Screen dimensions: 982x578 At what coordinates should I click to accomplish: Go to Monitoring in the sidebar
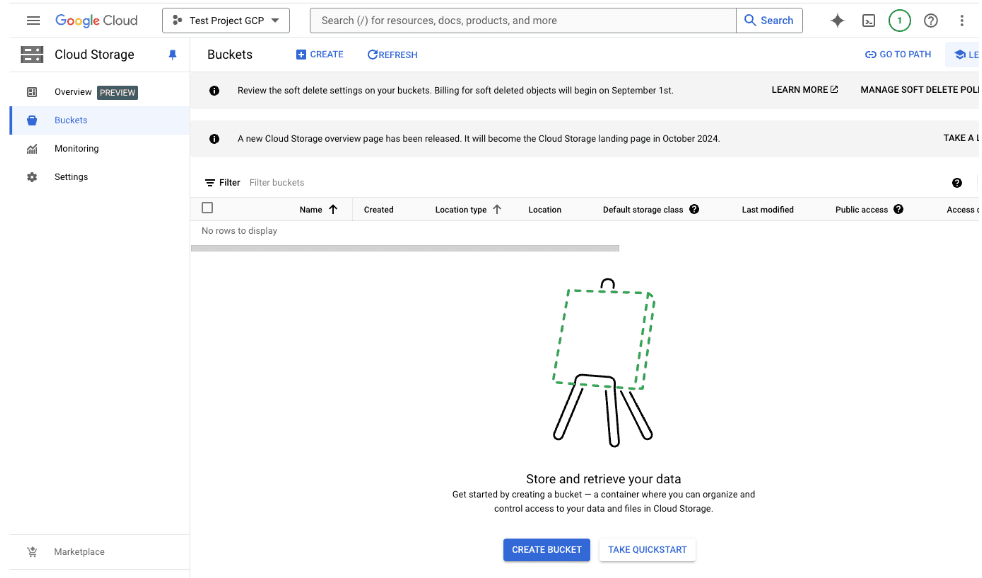pyautogui.click(x=76, y=149)
